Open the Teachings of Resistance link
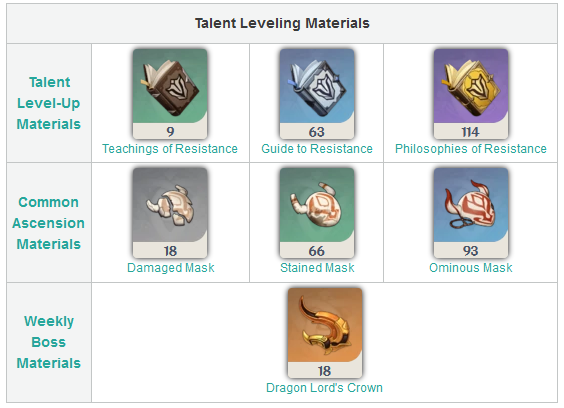Screen dimensions: 564x408 click(170, 149)
